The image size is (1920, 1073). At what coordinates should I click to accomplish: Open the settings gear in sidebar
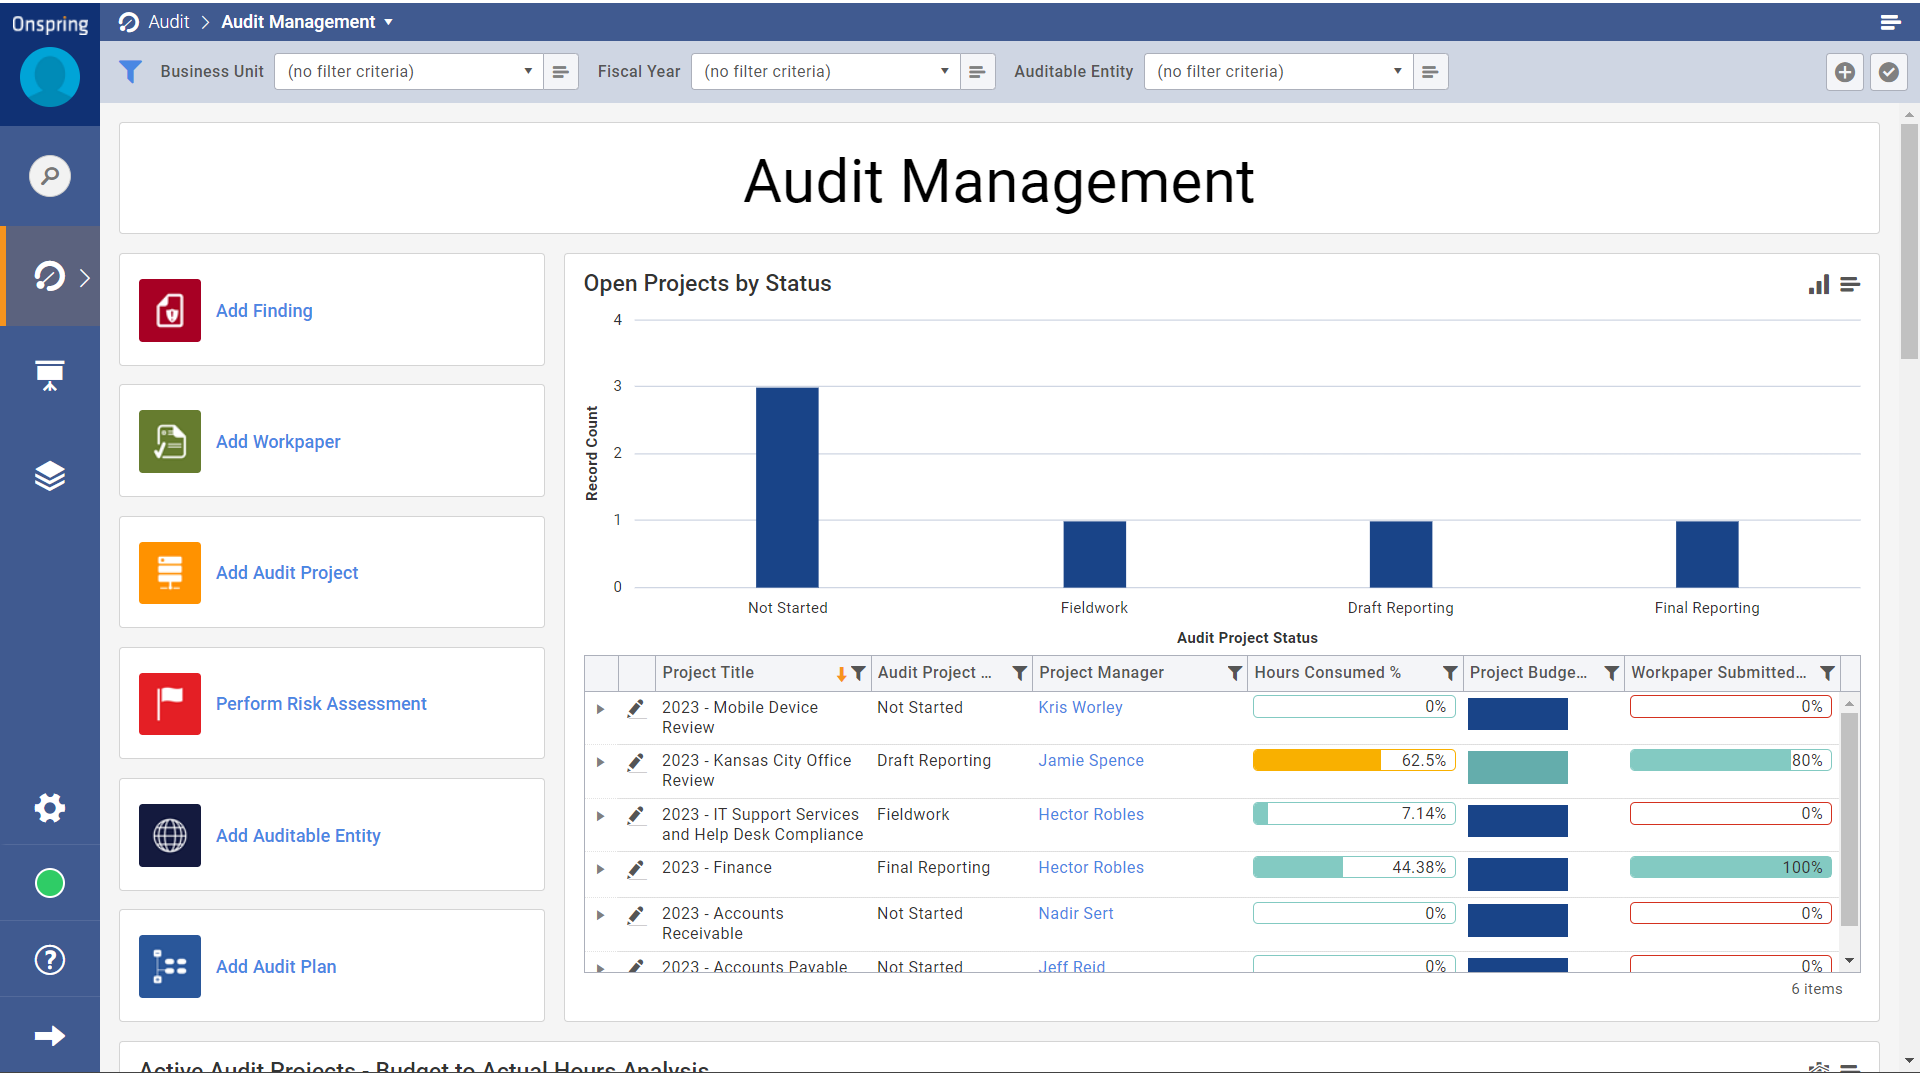50,808
